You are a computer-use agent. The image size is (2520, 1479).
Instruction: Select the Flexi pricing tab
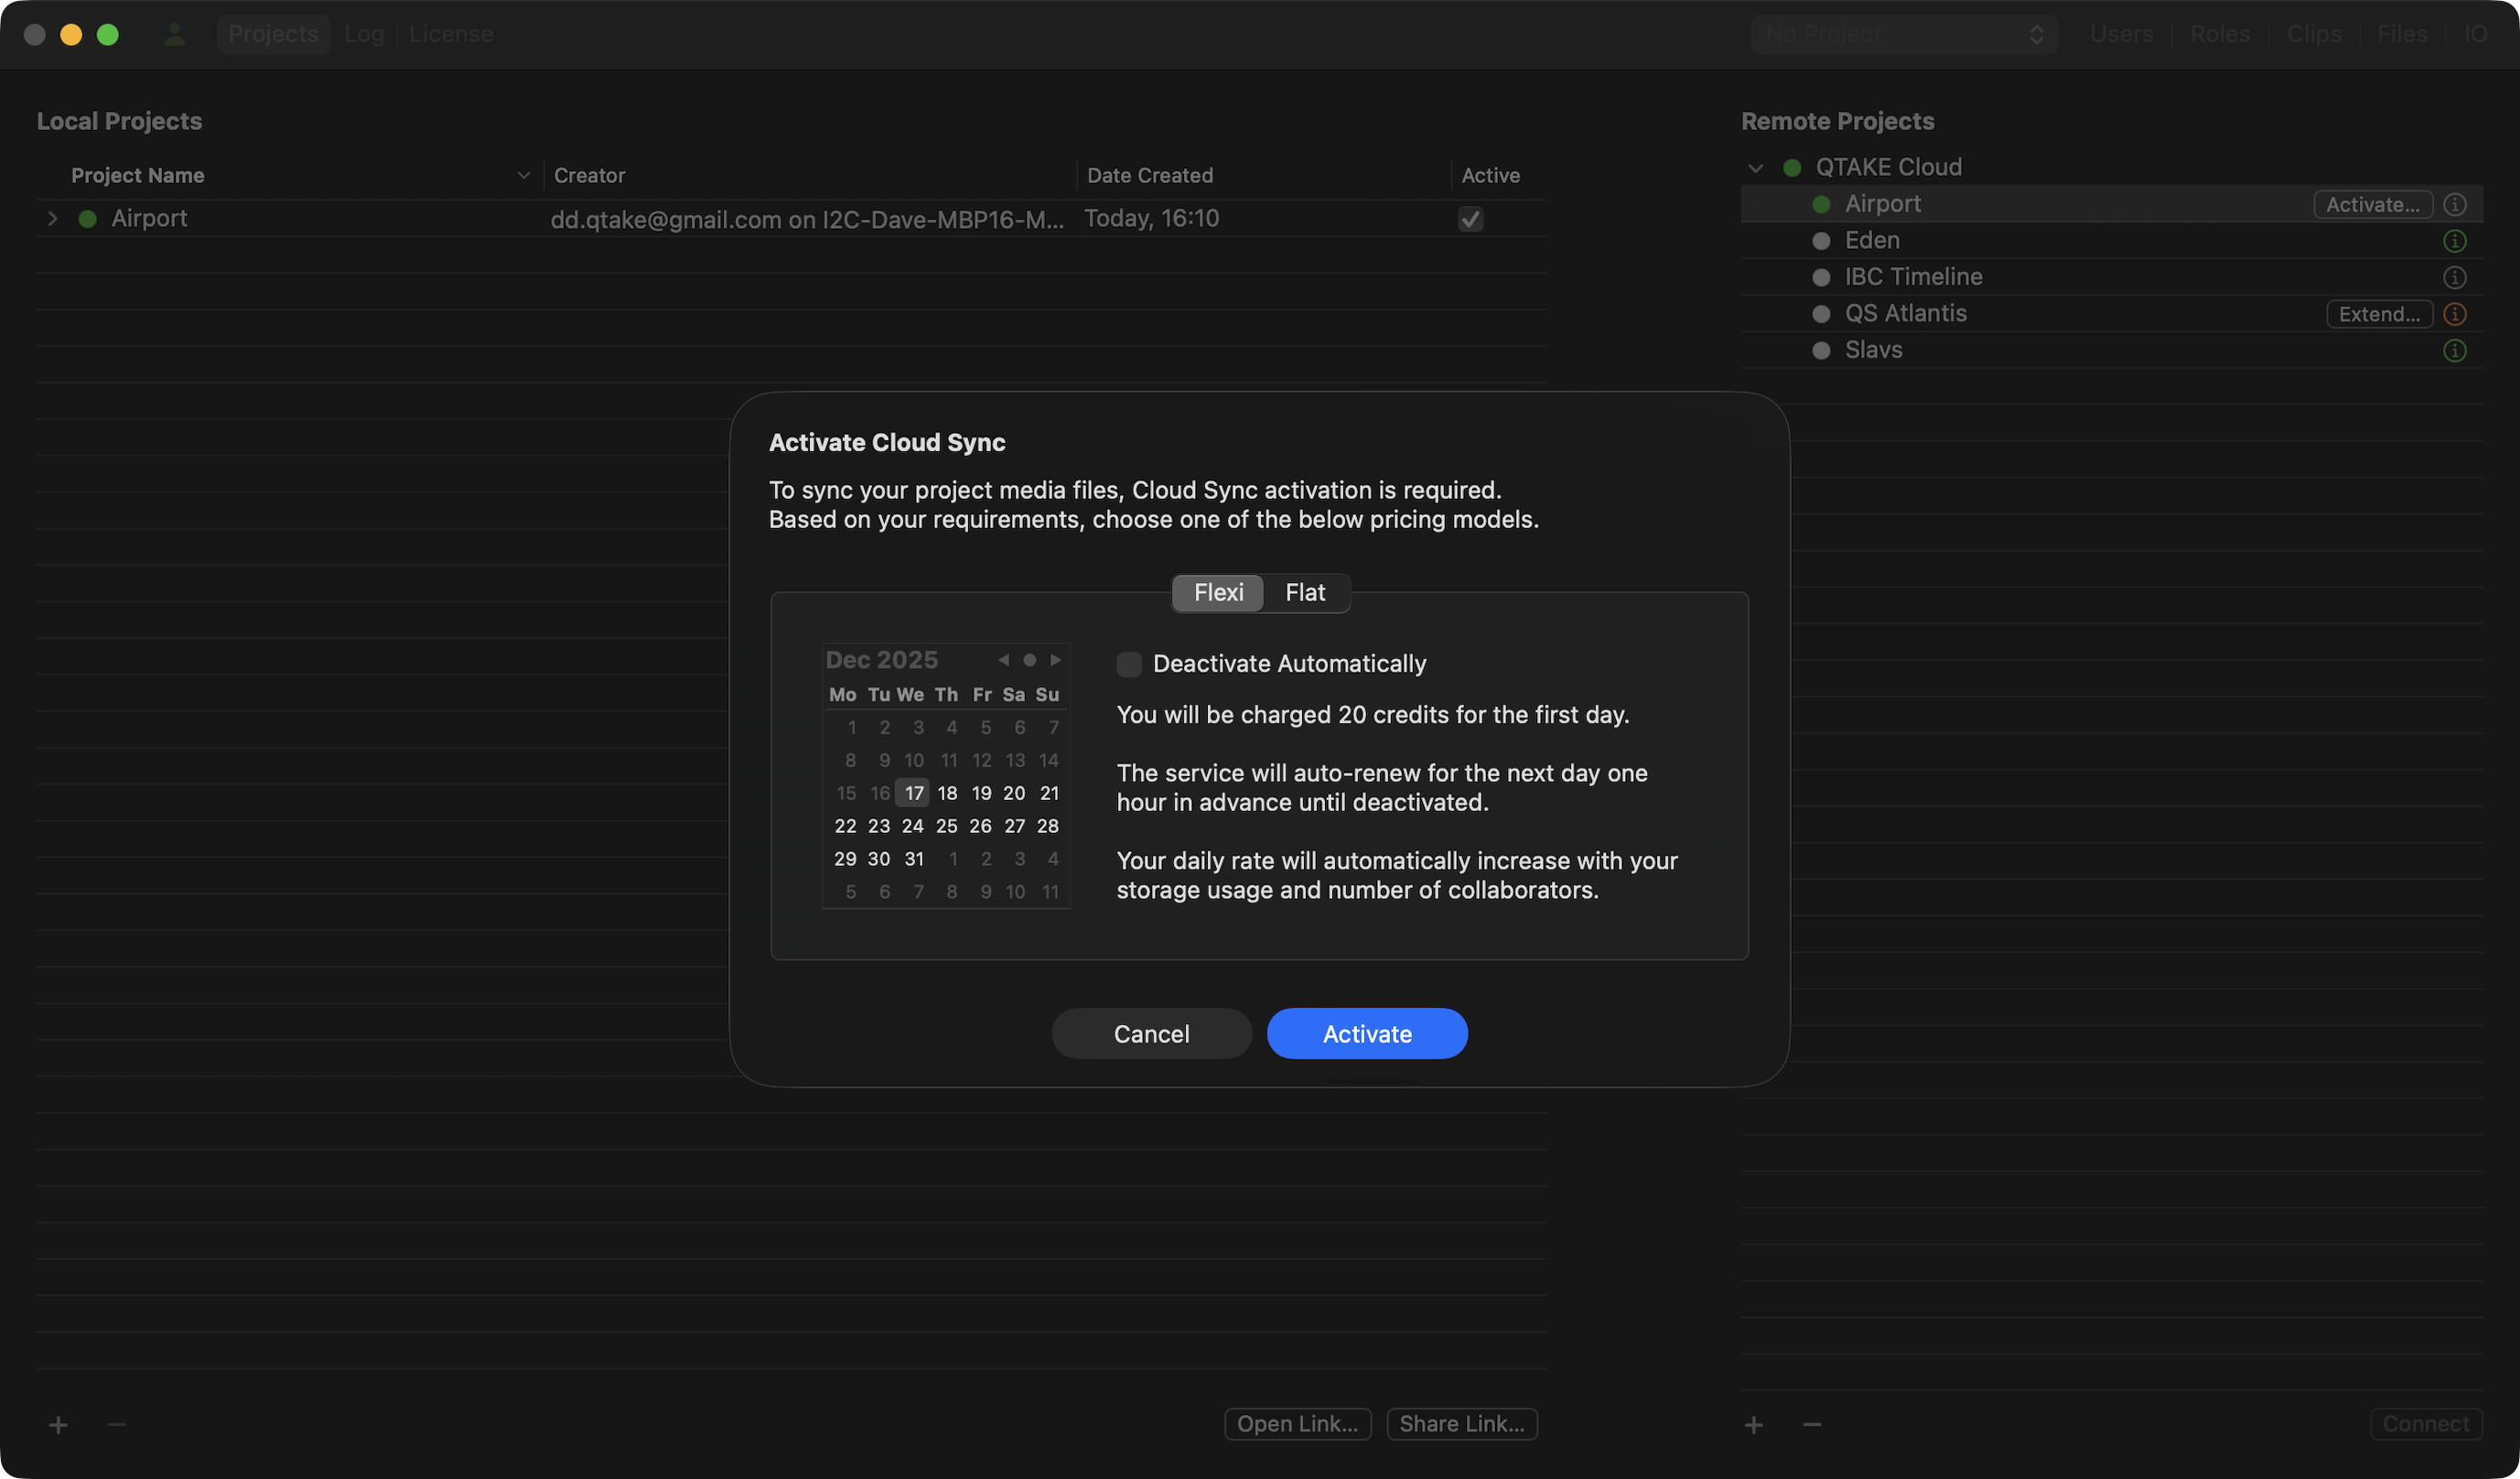[x=1218, y=593]
